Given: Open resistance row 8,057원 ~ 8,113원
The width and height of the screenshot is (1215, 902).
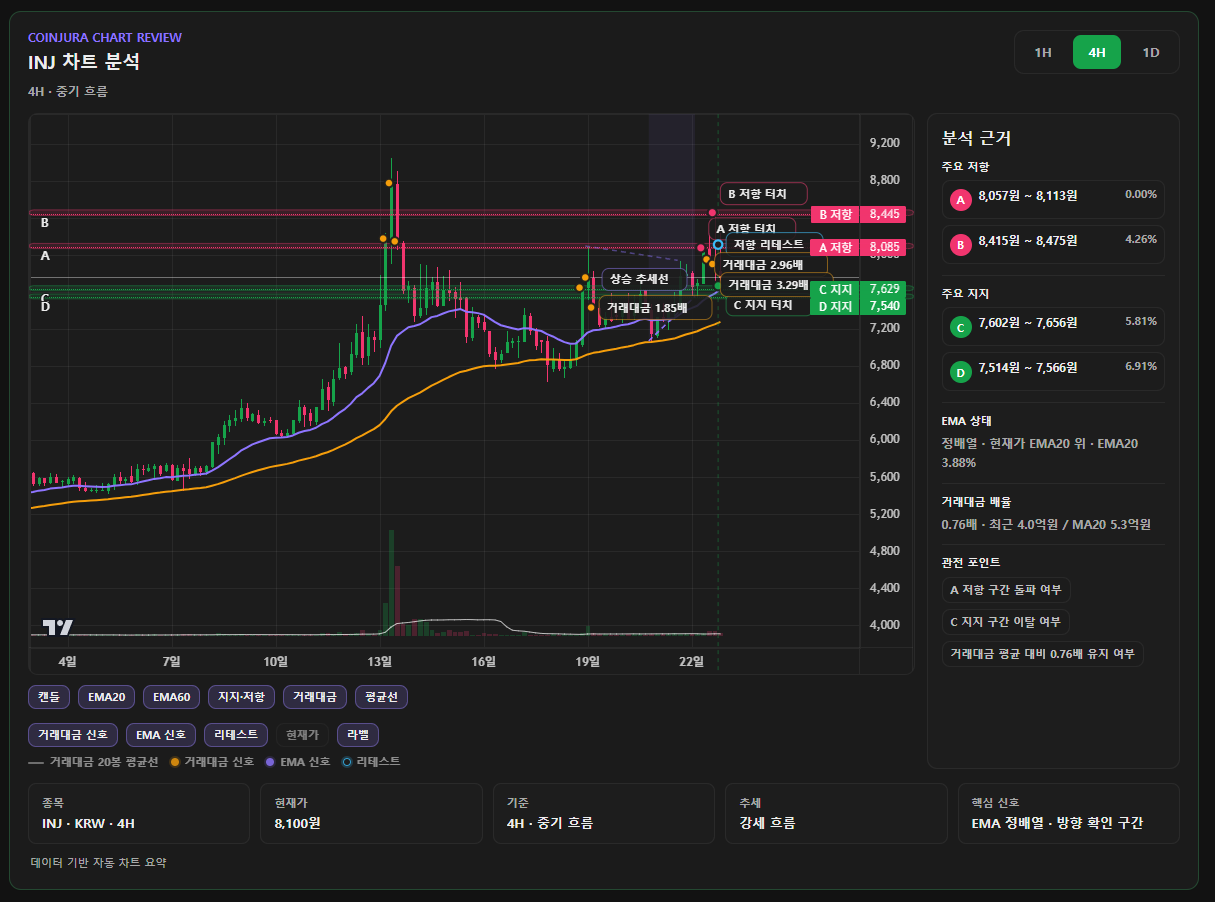Looking at the screenshot, I should [1053, 199].
